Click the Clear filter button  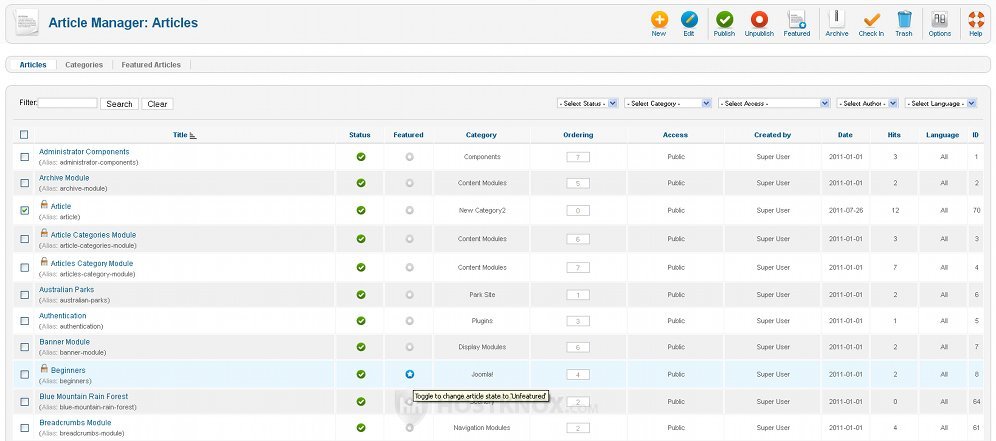(157, 104)
